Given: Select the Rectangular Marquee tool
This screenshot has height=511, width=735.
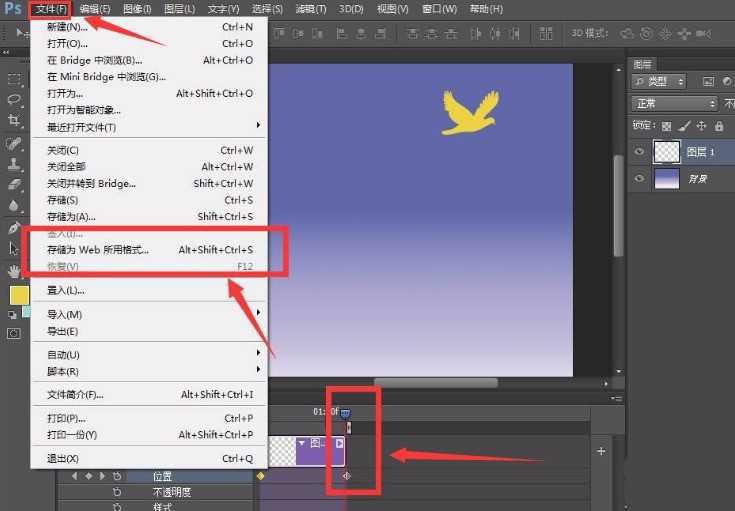Looking at the screenshot, I should pyautogui.click(x=14, y=79).
